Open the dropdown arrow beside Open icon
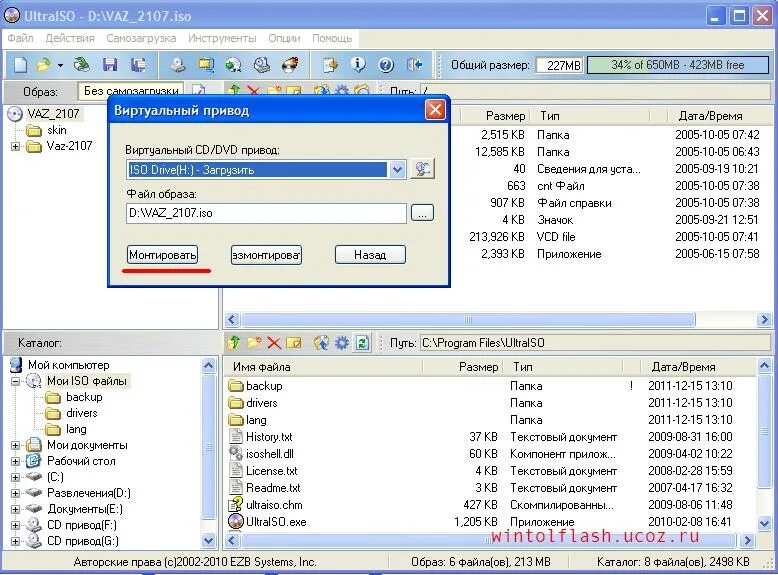 (60, 65)
